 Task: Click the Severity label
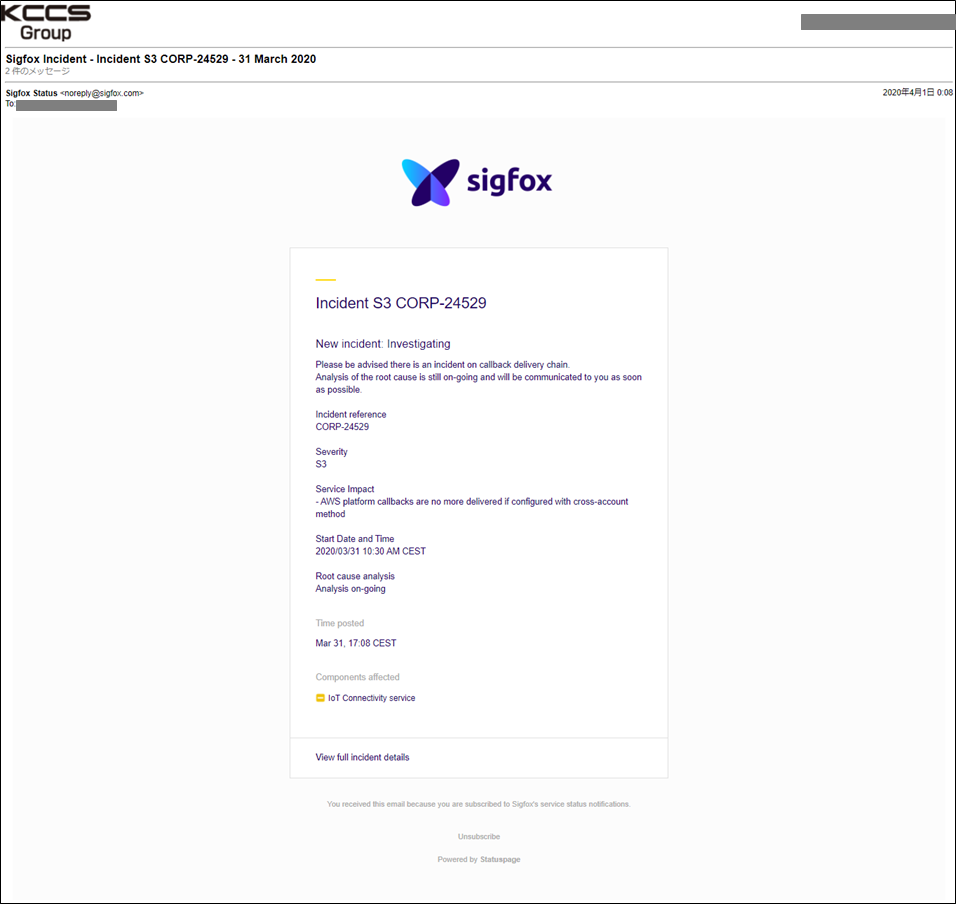[x=332, y=451]
